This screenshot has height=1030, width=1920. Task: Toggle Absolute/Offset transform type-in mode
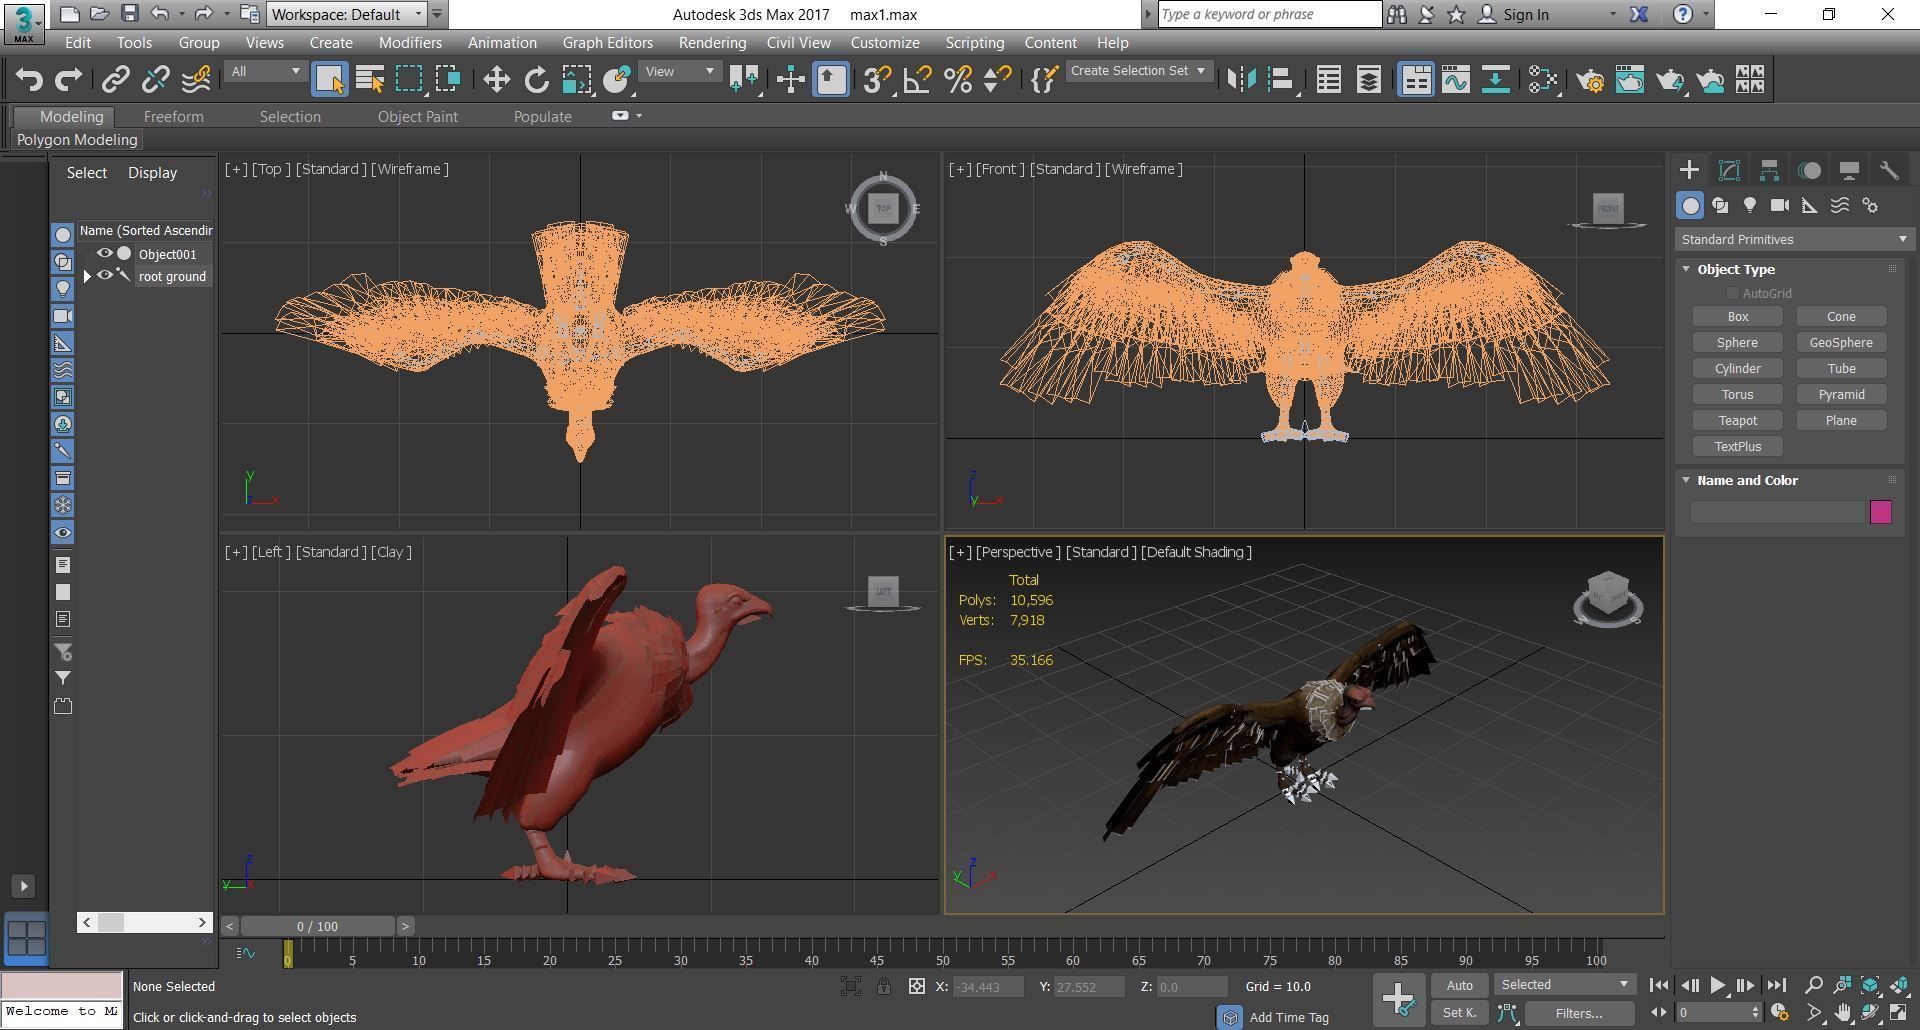(x=916, y=986)
